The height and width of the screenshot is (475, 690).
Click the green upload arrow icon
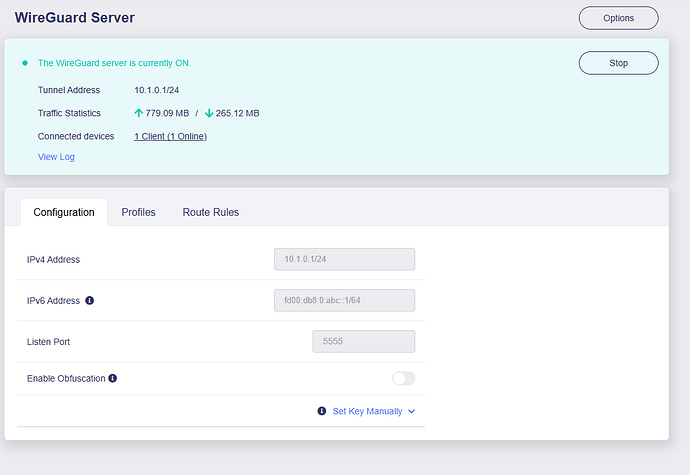[139, 113]
